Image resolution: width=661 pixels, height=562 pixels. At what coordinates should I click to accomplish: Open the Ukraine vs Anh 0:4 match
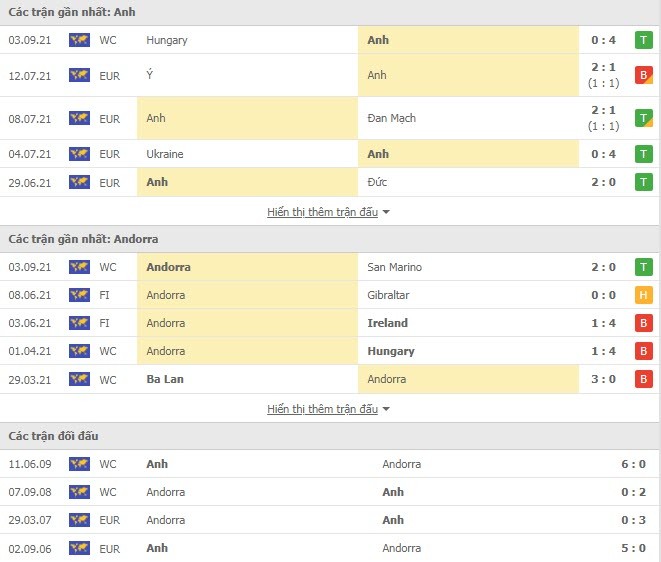[x=330, y=154]
